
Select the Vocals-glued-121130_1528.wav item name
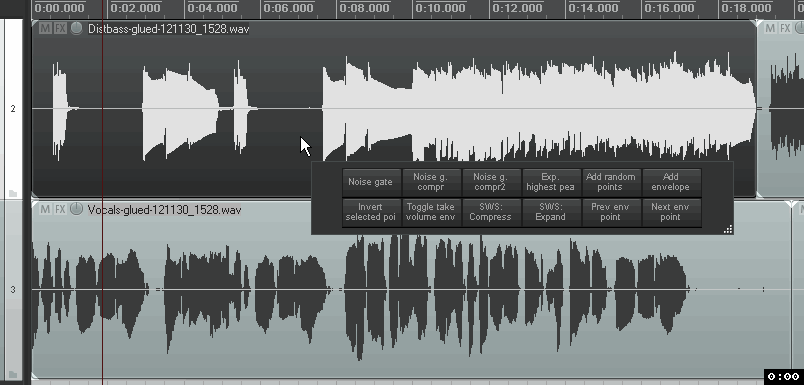coord(164,210)
